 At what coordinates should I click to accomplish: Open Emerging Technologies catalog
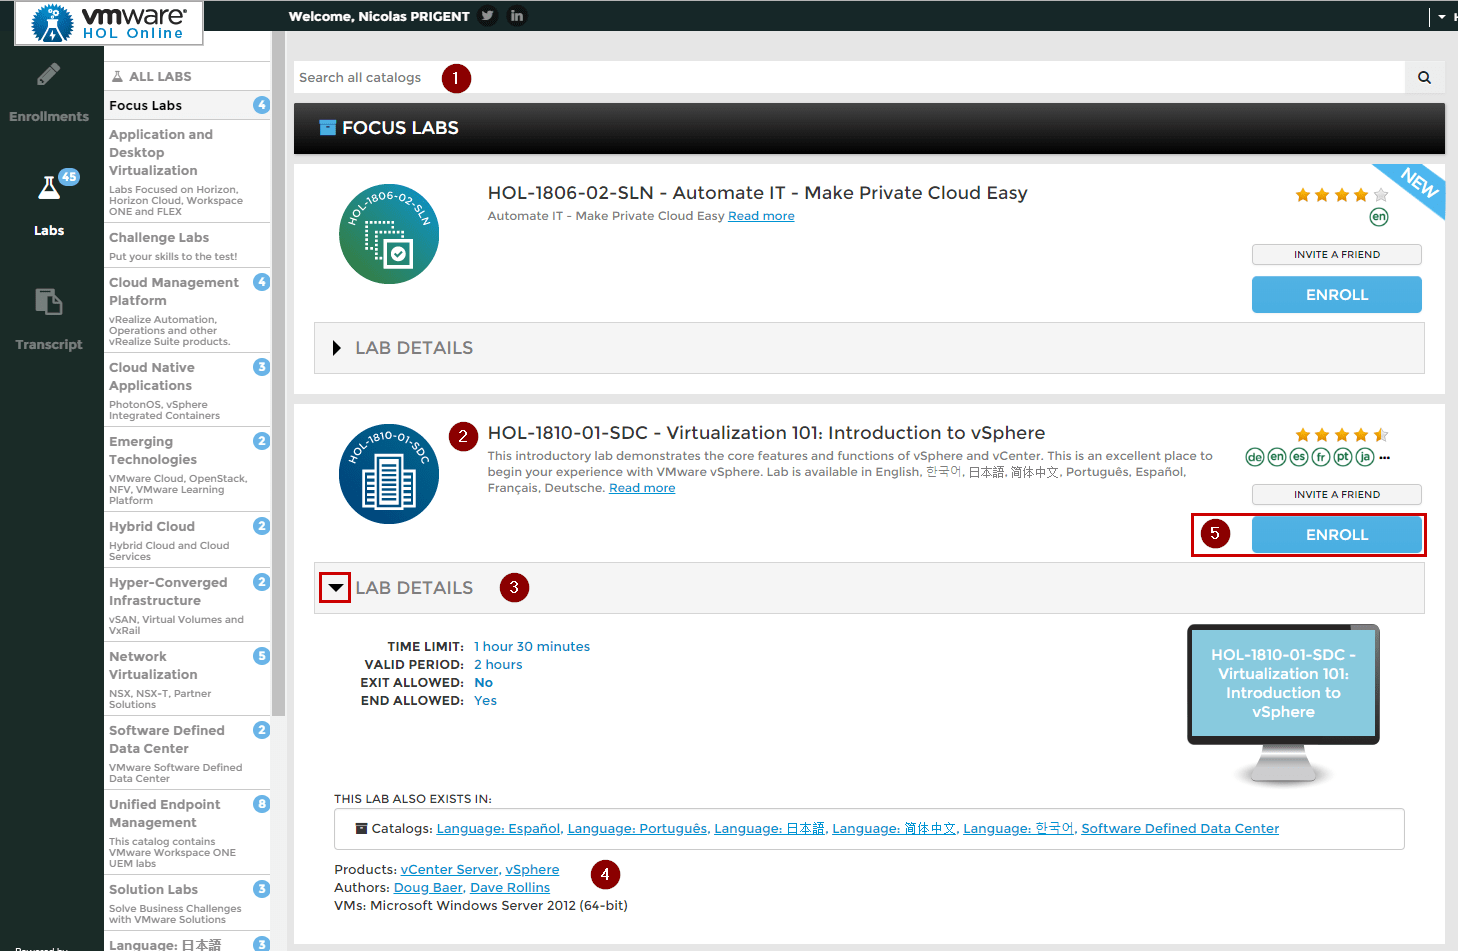click(187, 469)
